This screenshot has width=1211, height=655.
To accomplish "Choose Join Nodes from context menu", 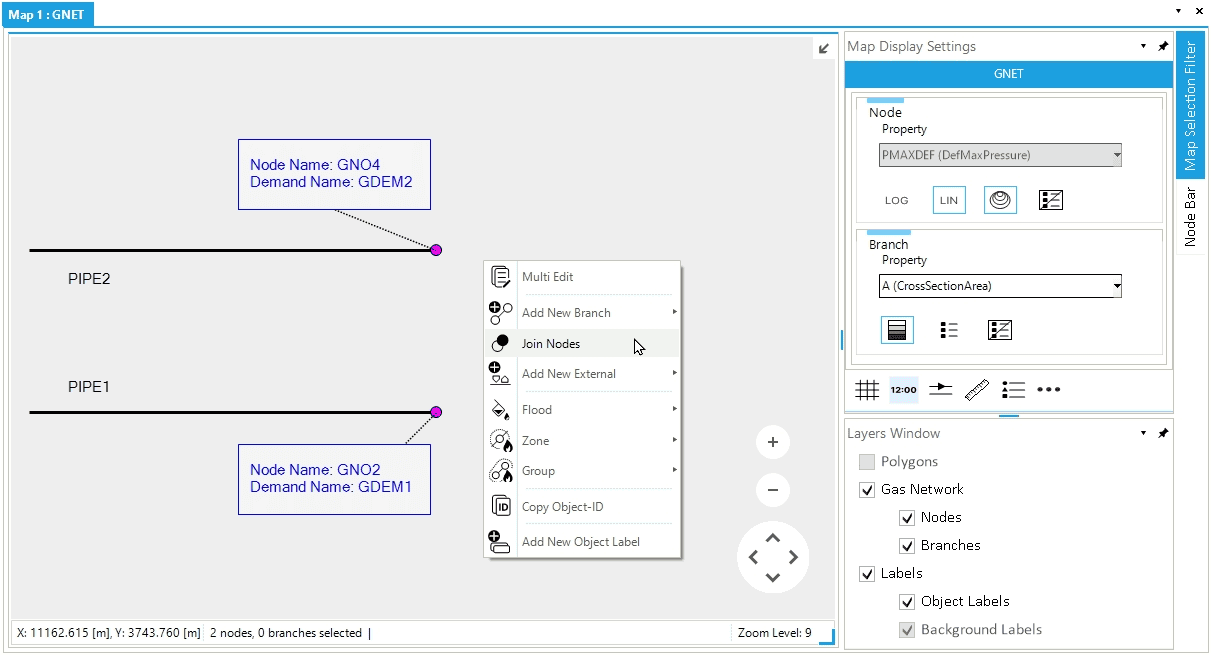I will [551, 344].
